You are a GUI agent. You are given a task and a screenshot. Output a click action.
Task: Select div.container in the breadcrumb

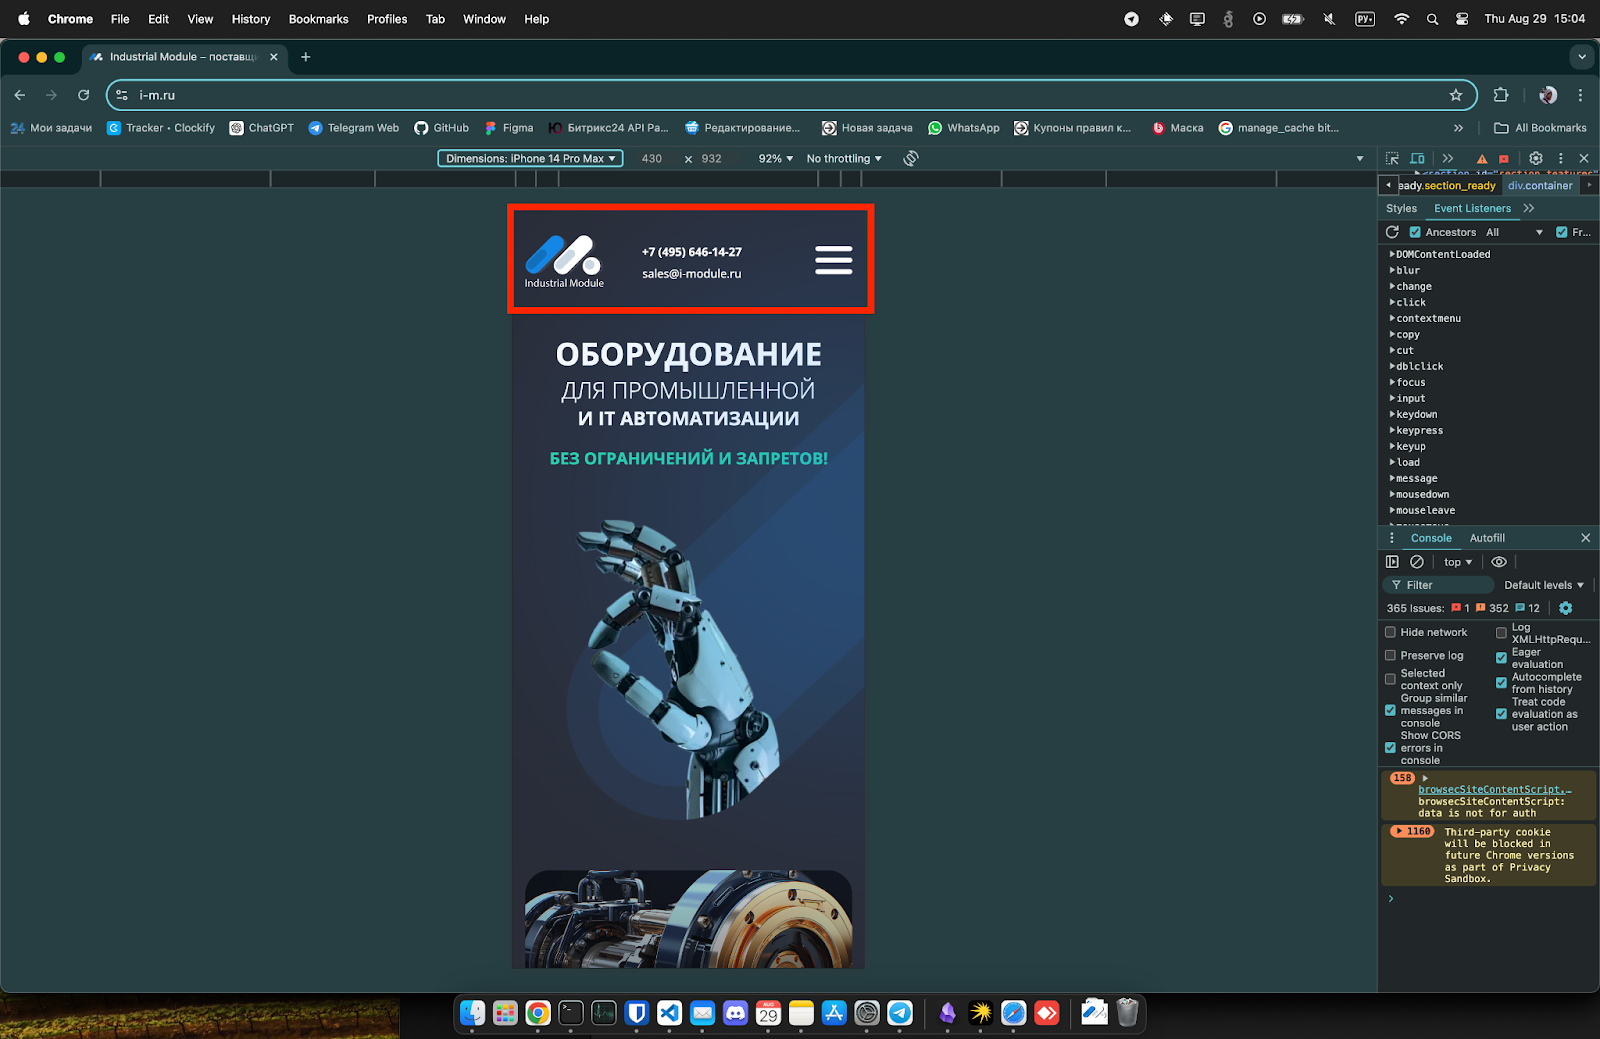click(1540, 186)
